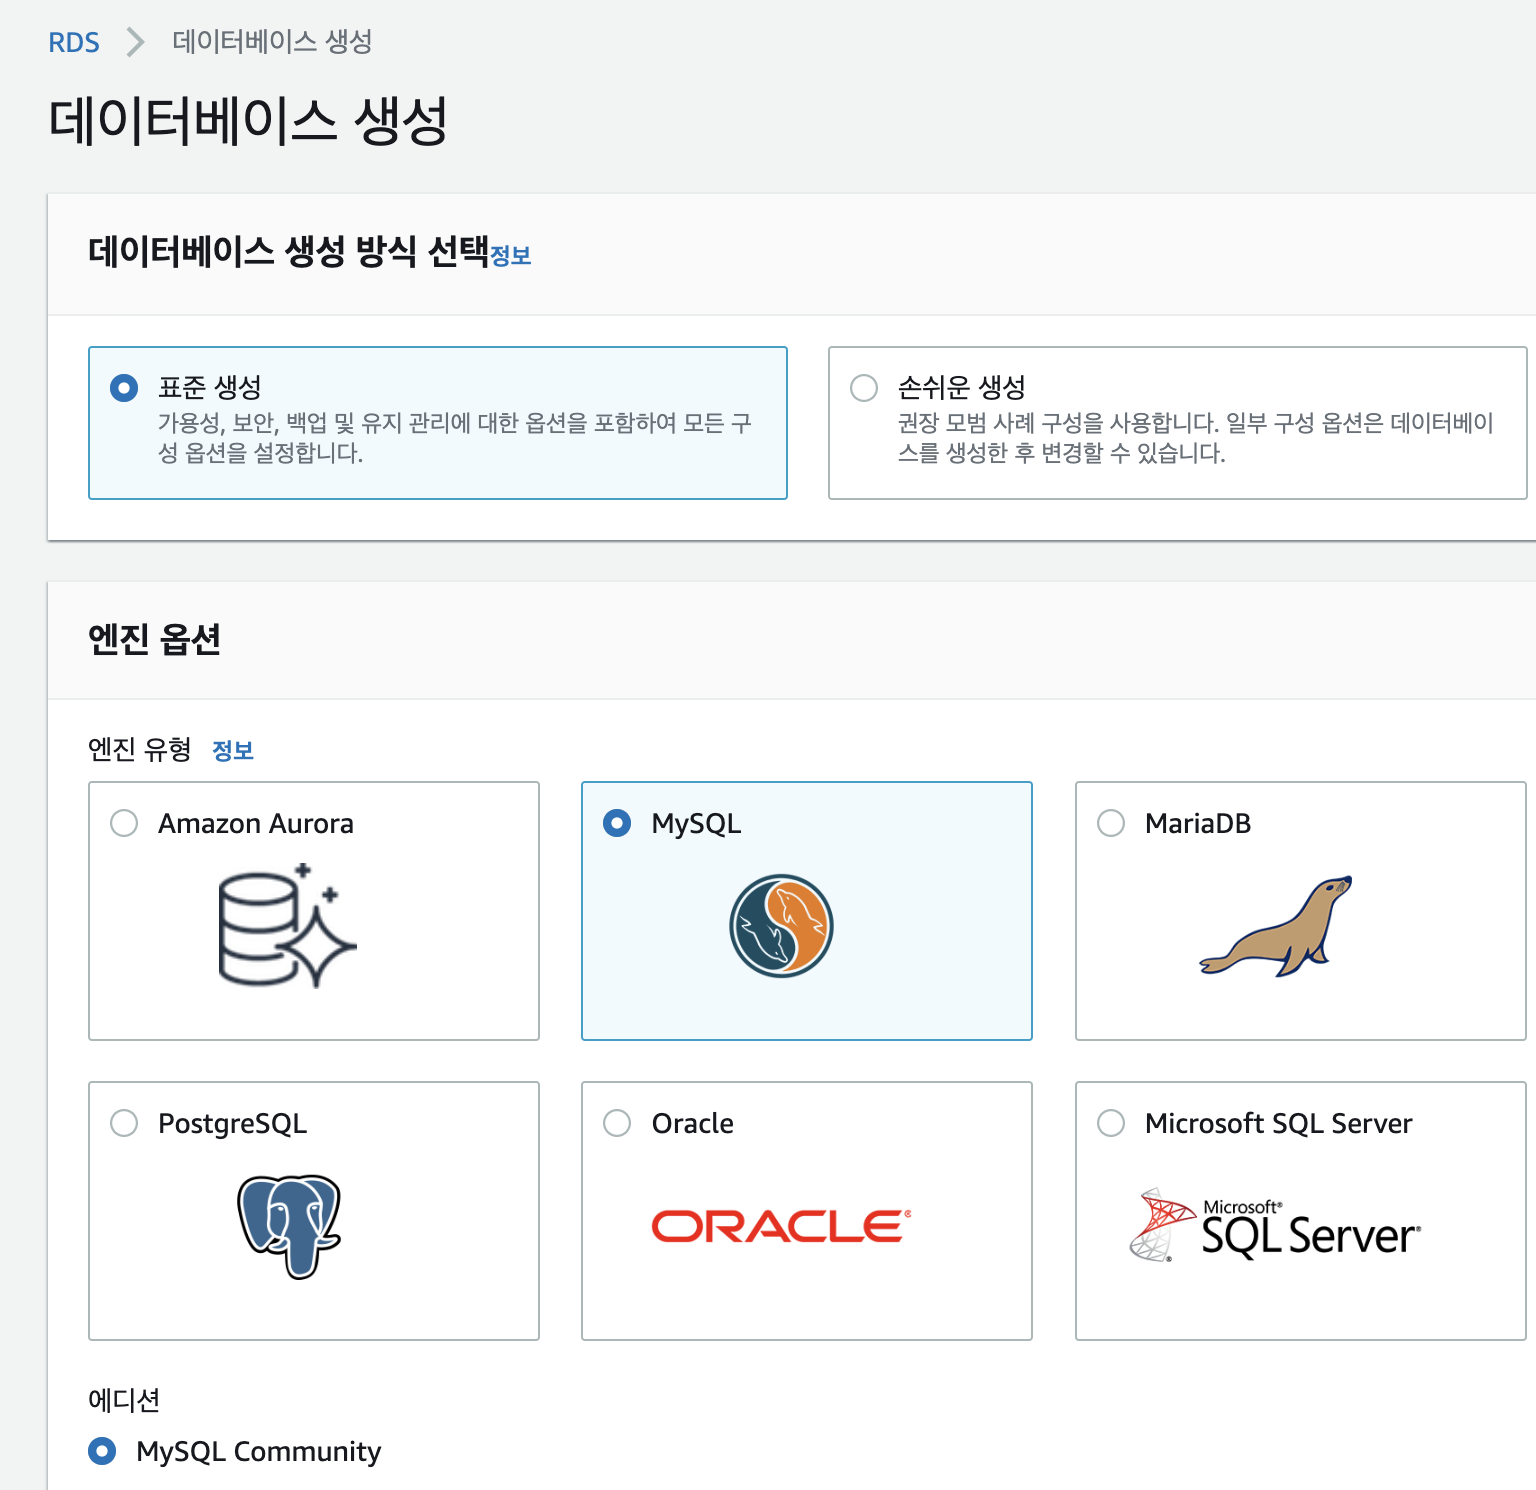Choose the Oracle engine radio
1536x1490 pixels.
click(617, 1123)
